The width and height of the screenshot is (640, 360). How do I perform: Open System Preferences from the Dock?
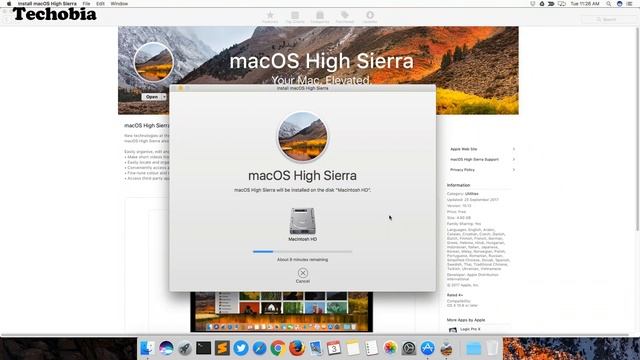[409, 348]
